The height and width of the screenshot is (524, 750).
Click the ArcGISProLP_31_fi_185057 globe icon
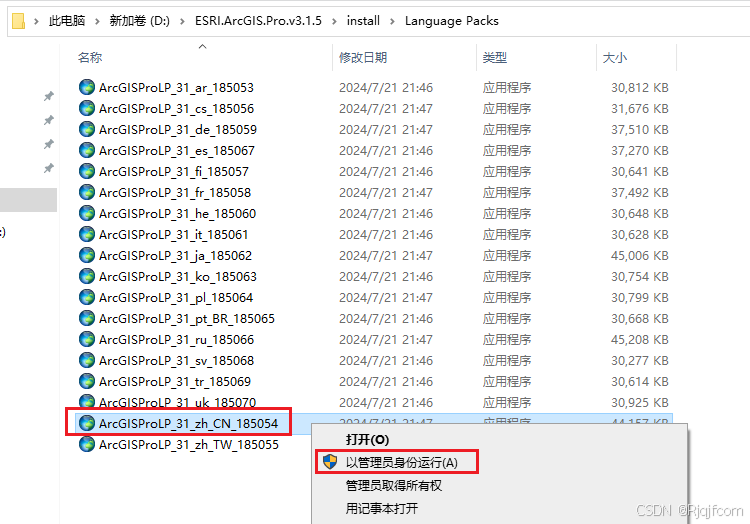pyautogui.click(x=87, y=171)
